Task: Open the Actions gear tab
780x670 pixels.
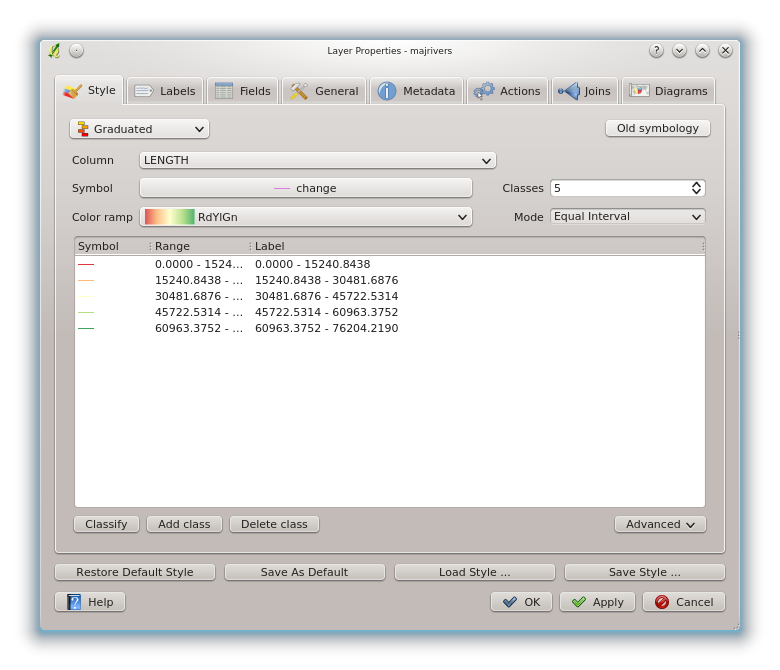Action: click(x=507, y=91)
